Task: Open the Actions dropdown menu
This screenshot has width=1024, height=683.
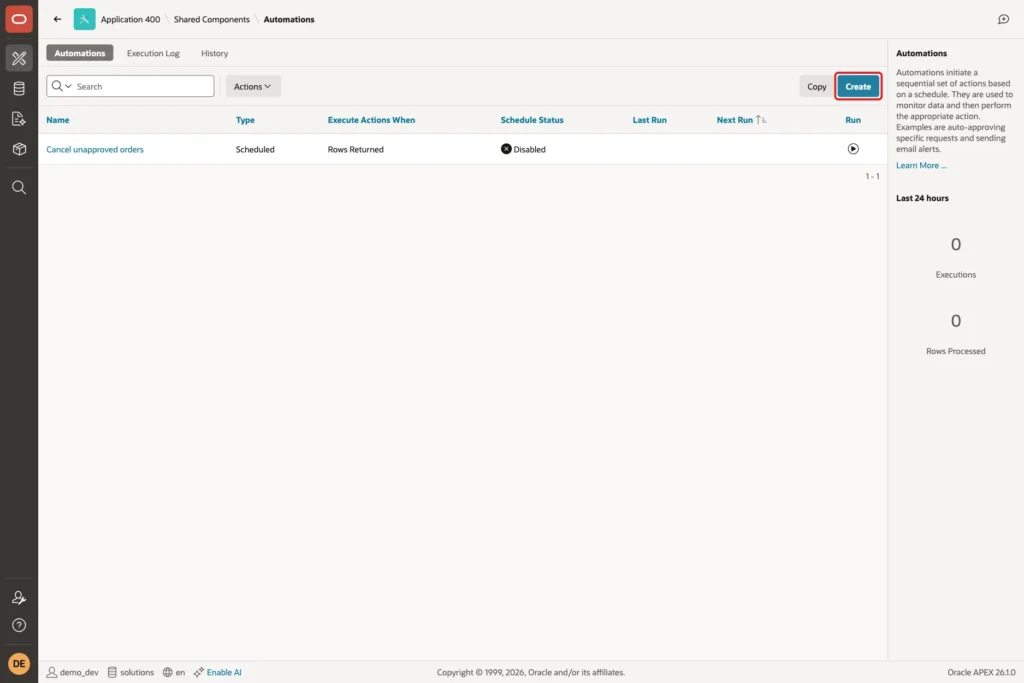Action: pyautogui.click(x=253, y=86)
